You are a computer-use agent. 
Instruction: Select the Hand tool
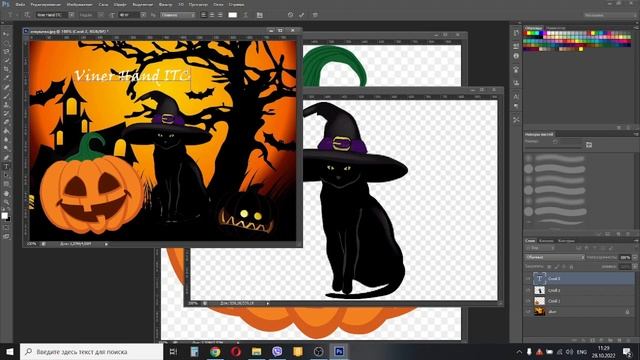point(6,193)
